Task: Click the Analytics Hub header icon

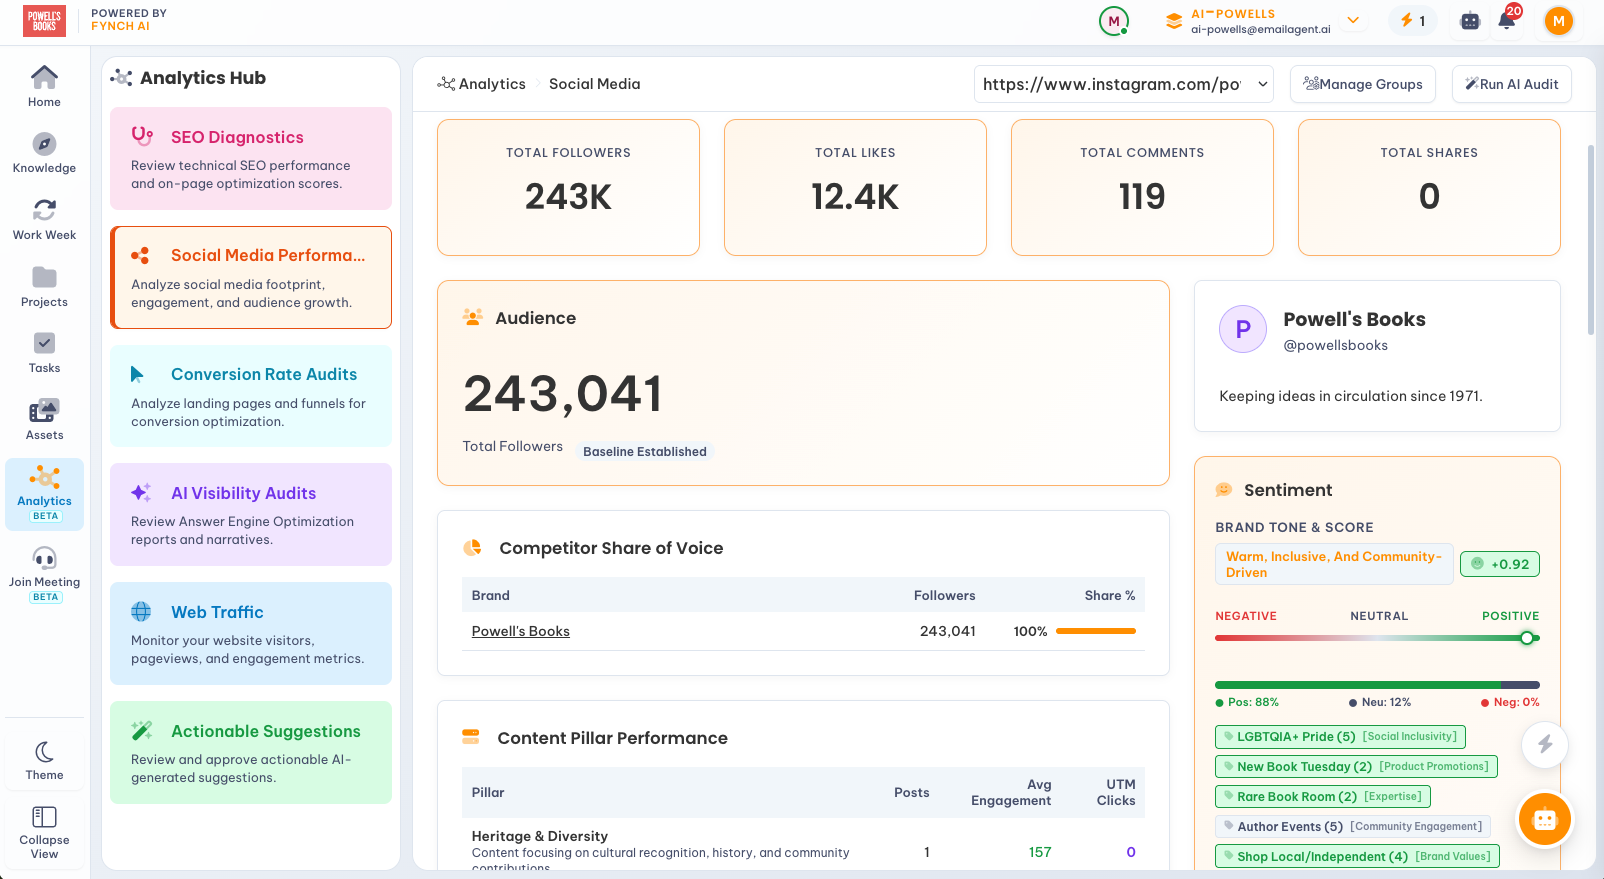Action: coord(121,77)
